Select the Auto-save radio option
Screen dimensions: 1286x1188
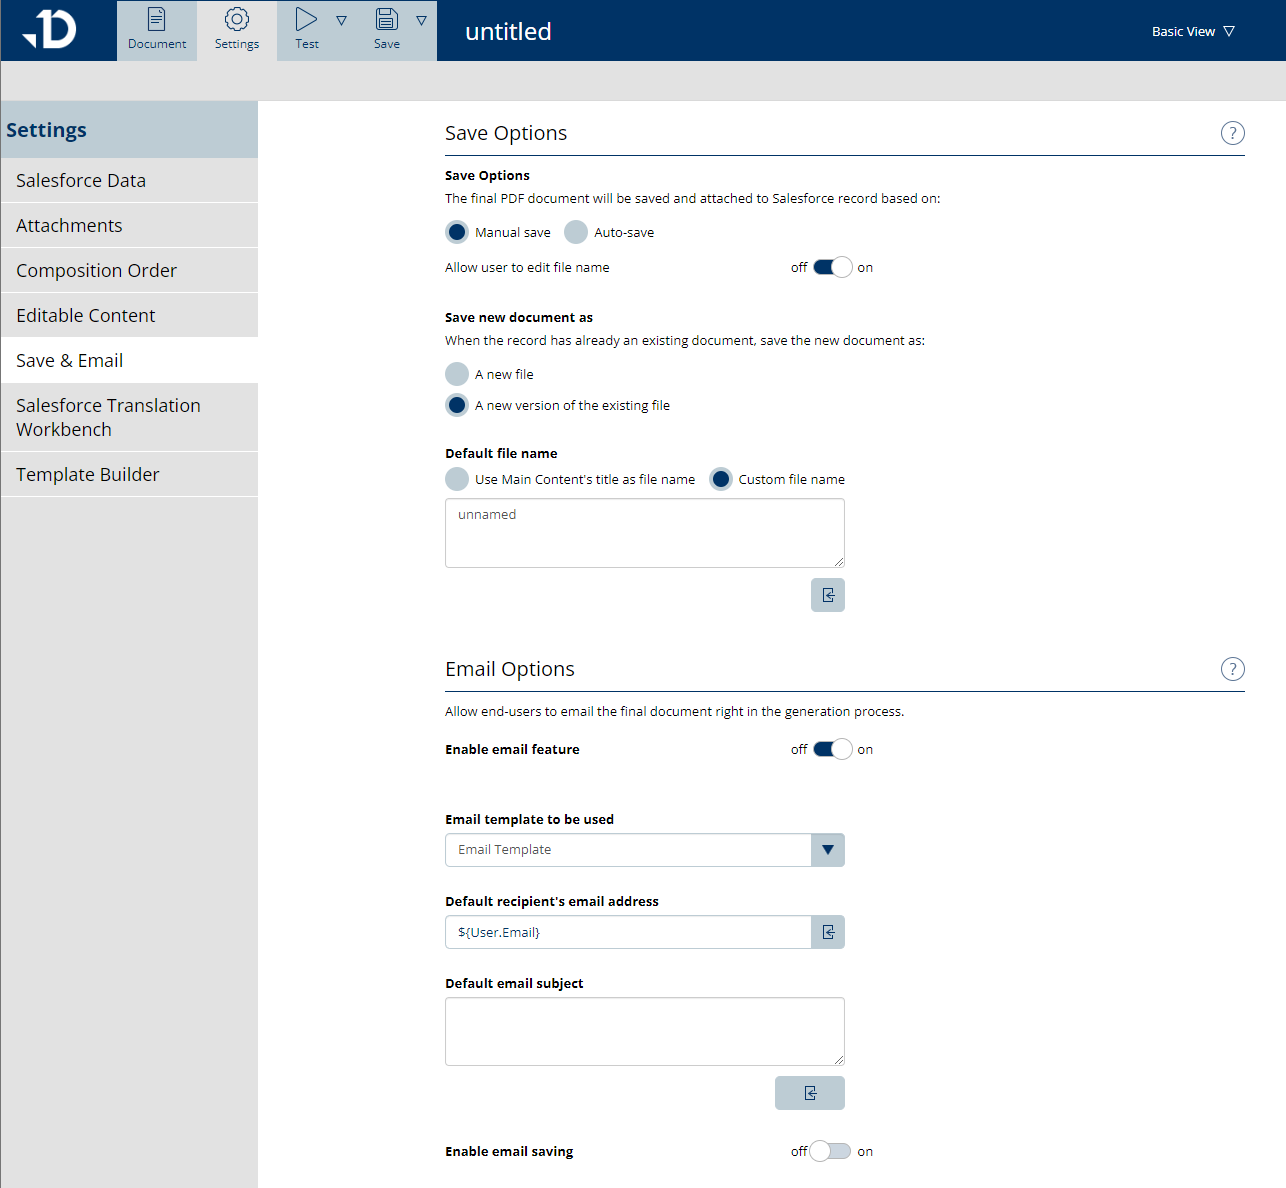[x=576, y=232]
